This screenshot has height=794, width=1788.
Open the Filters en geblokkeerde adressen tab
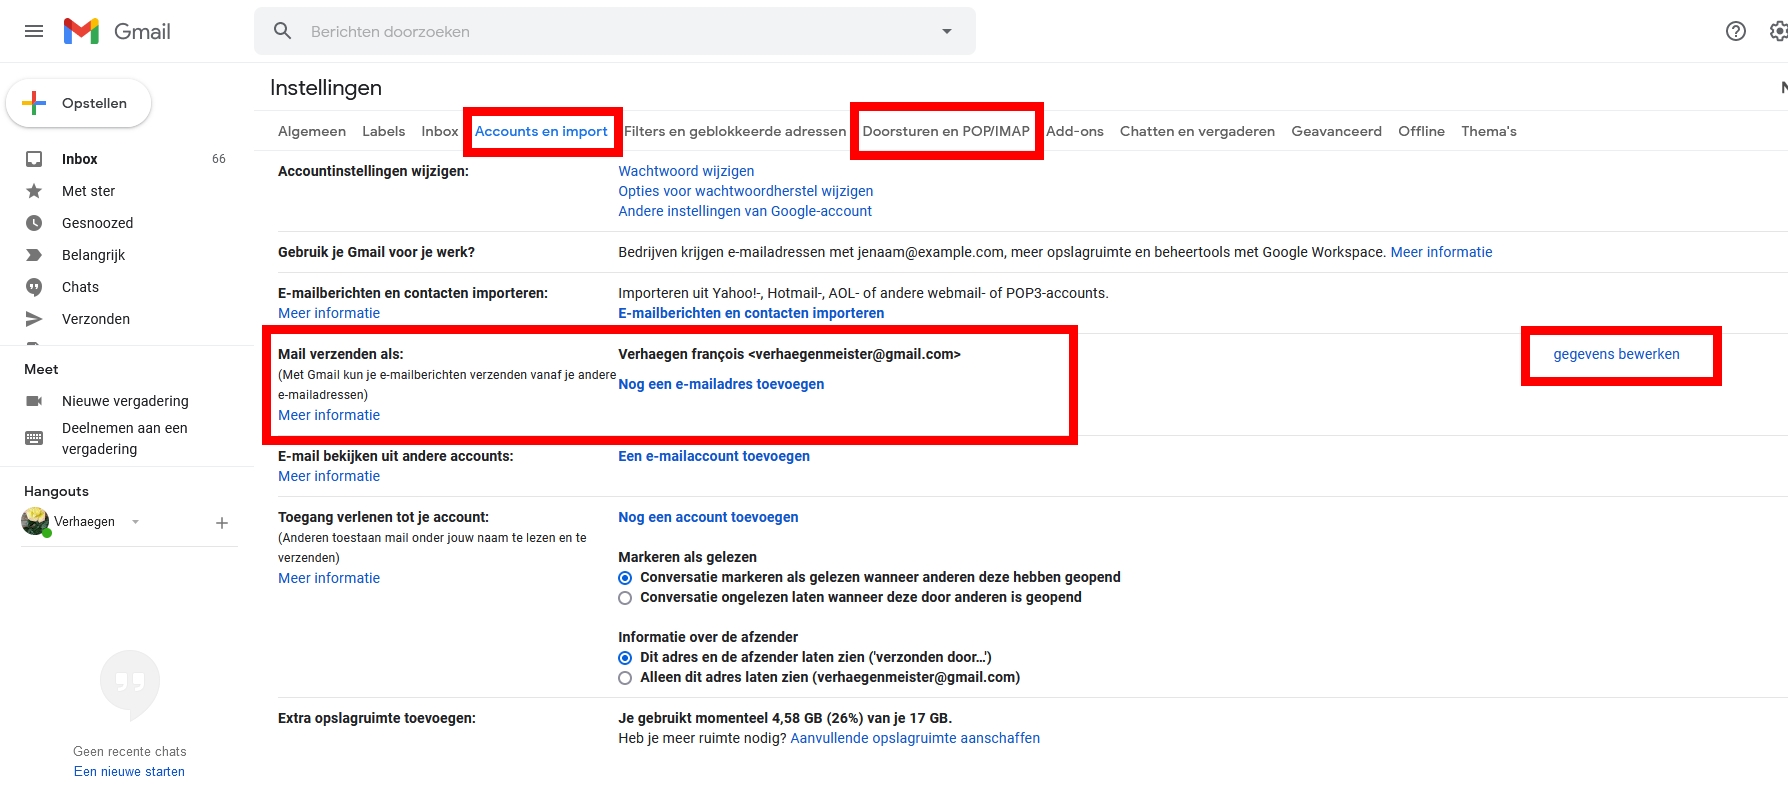[734, 131]
